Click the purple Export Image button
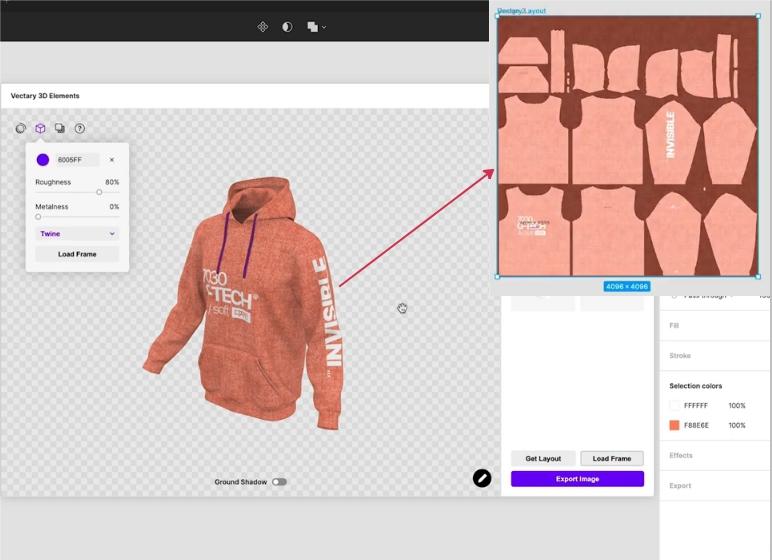This screenshot has width=772, height=560. click(577, 479)
